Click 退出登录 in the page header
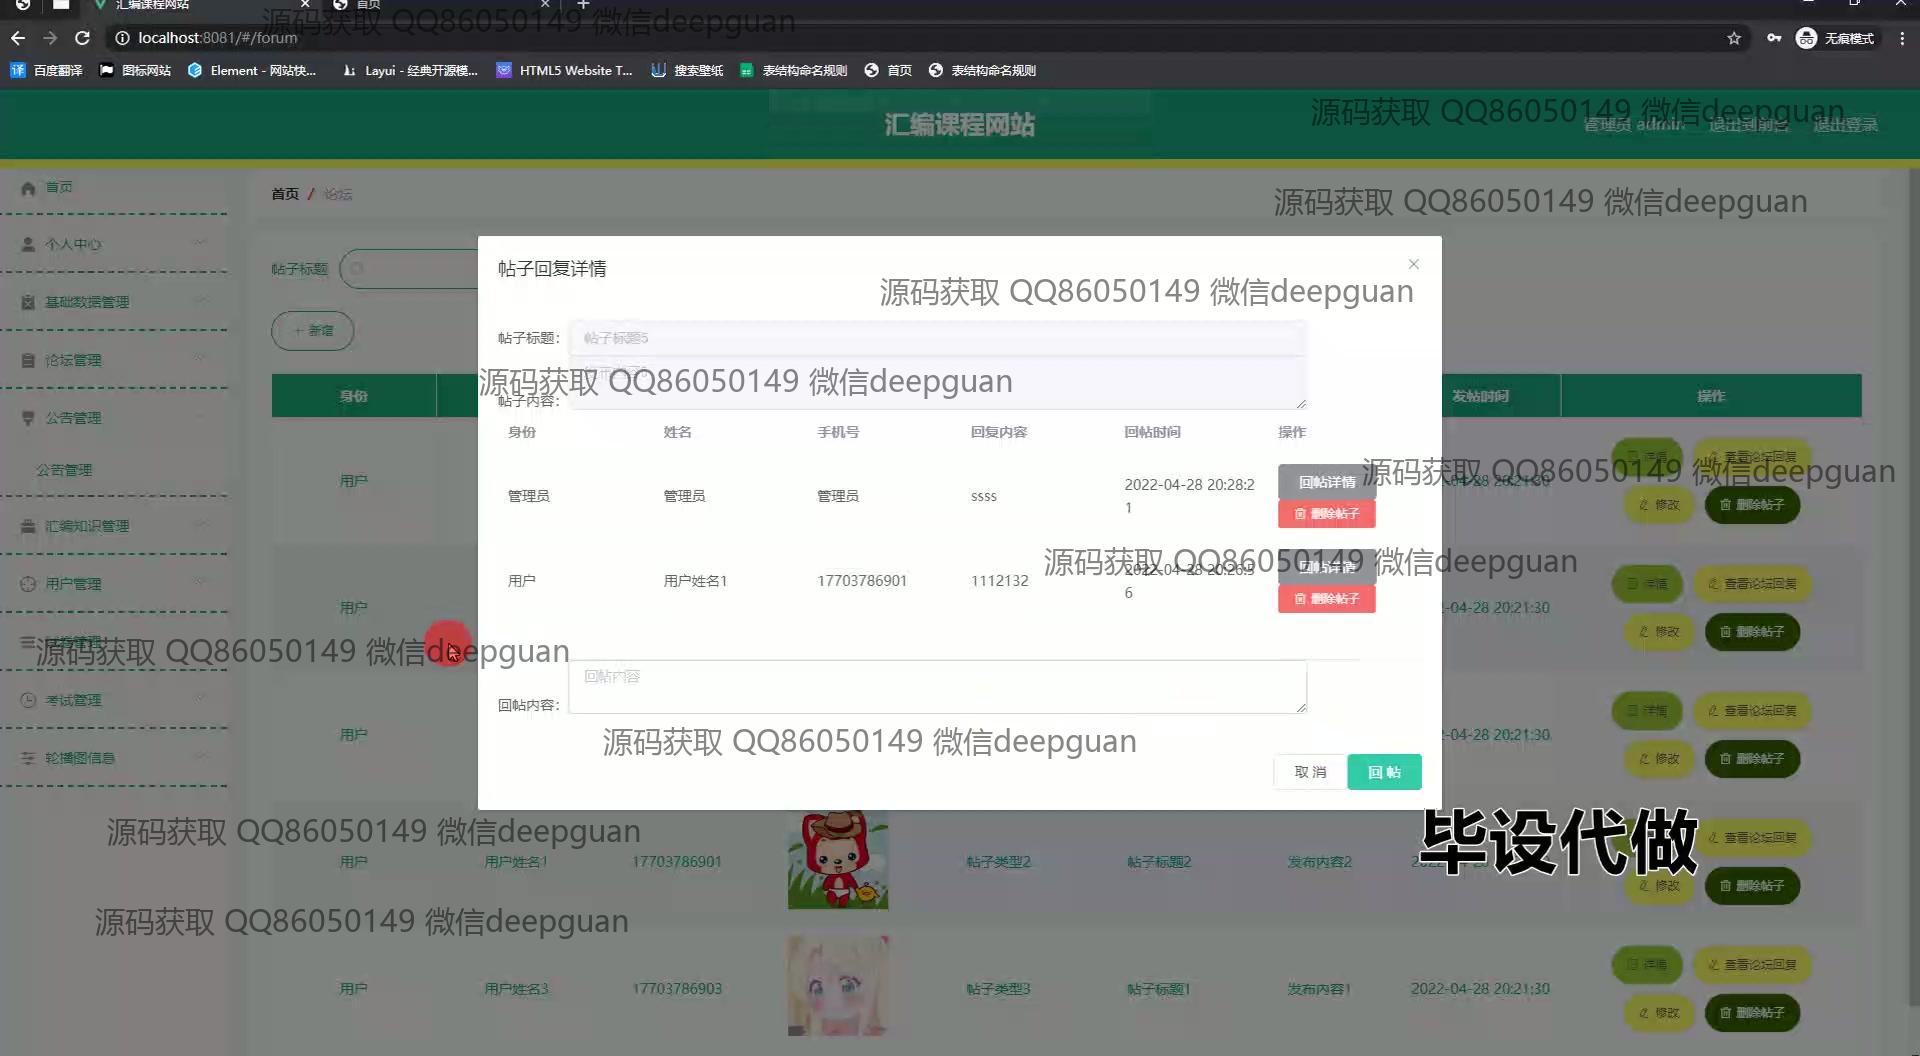Image resolution: width=1920 pixels, height=1056 pixels. click(x=1845, y=125)
